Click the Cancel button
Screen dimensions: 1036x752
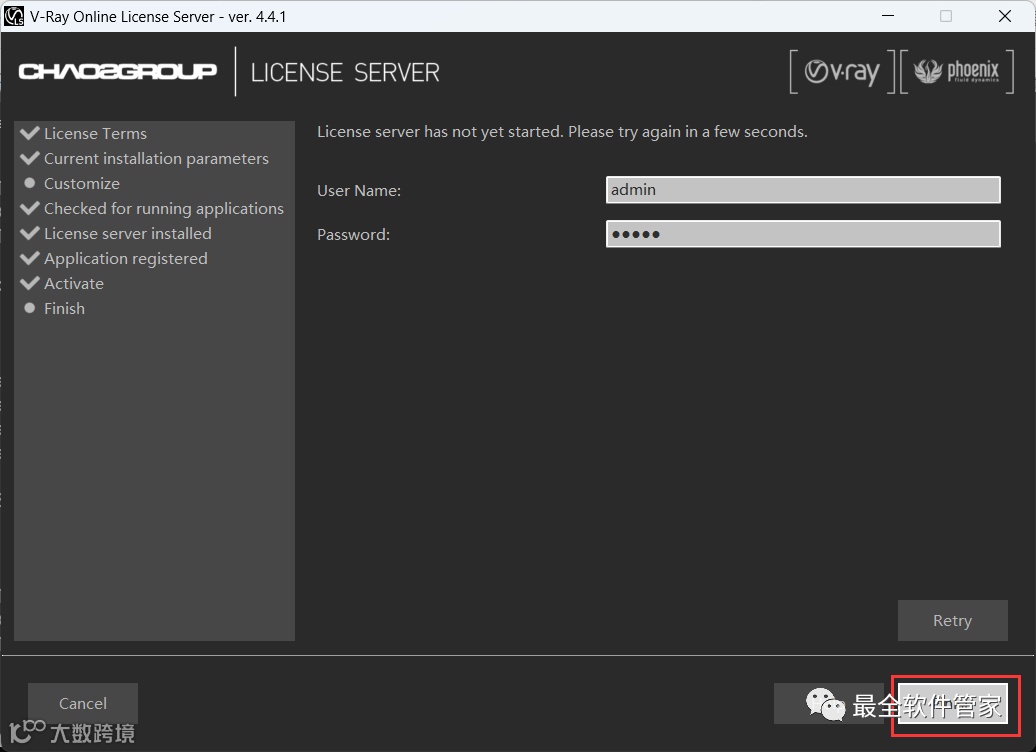coord(83,703)
